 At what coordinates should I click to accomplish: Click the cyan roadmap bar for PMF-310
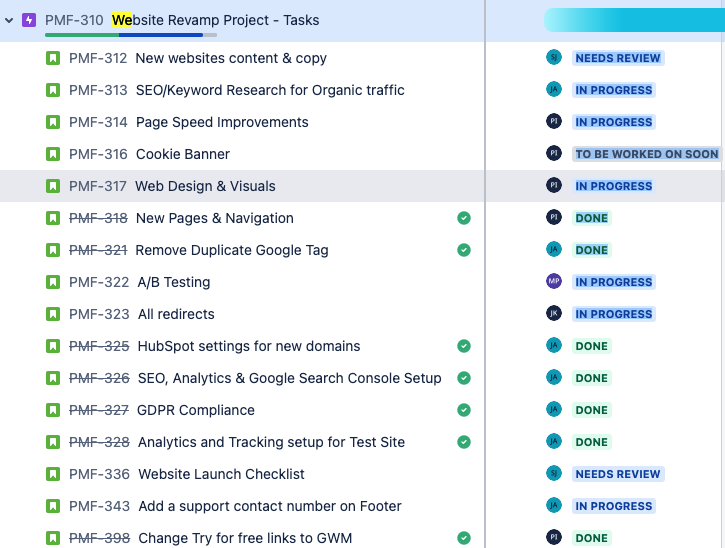[634, 20]
